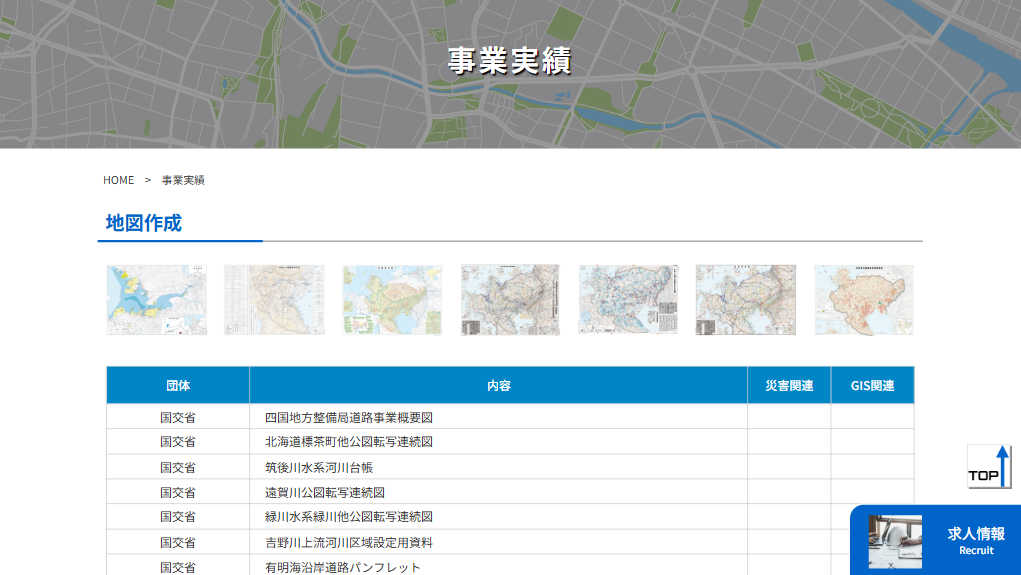This screenshot has width=1021, height=575.
Task: Click the 団体 column header
Action: pos(178,386)
